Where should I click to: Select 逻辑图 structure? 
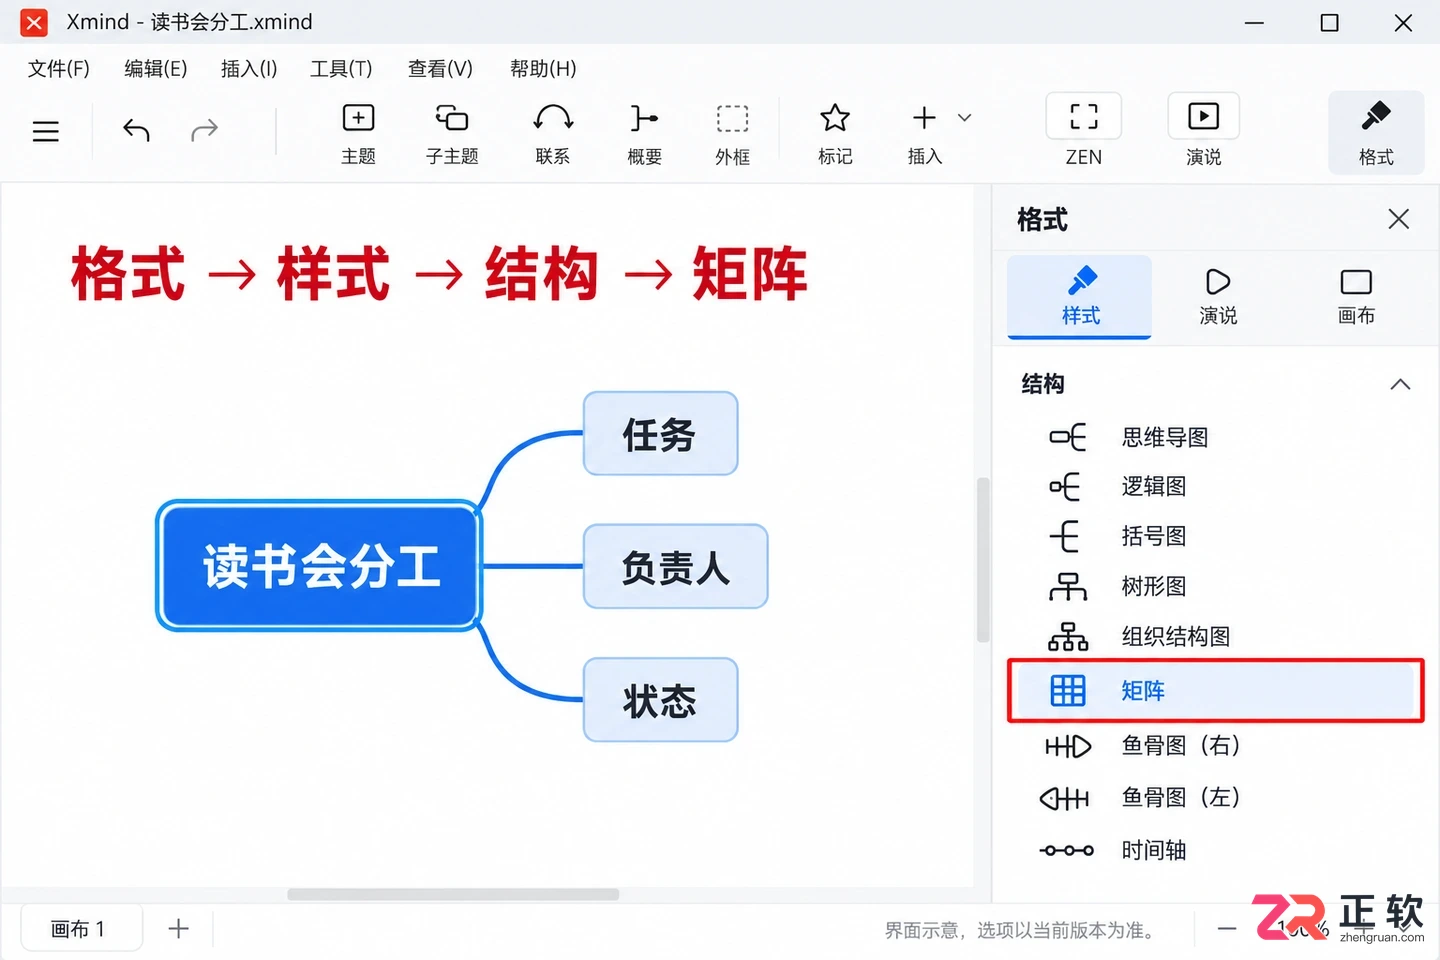click(x=1215, y=486)
